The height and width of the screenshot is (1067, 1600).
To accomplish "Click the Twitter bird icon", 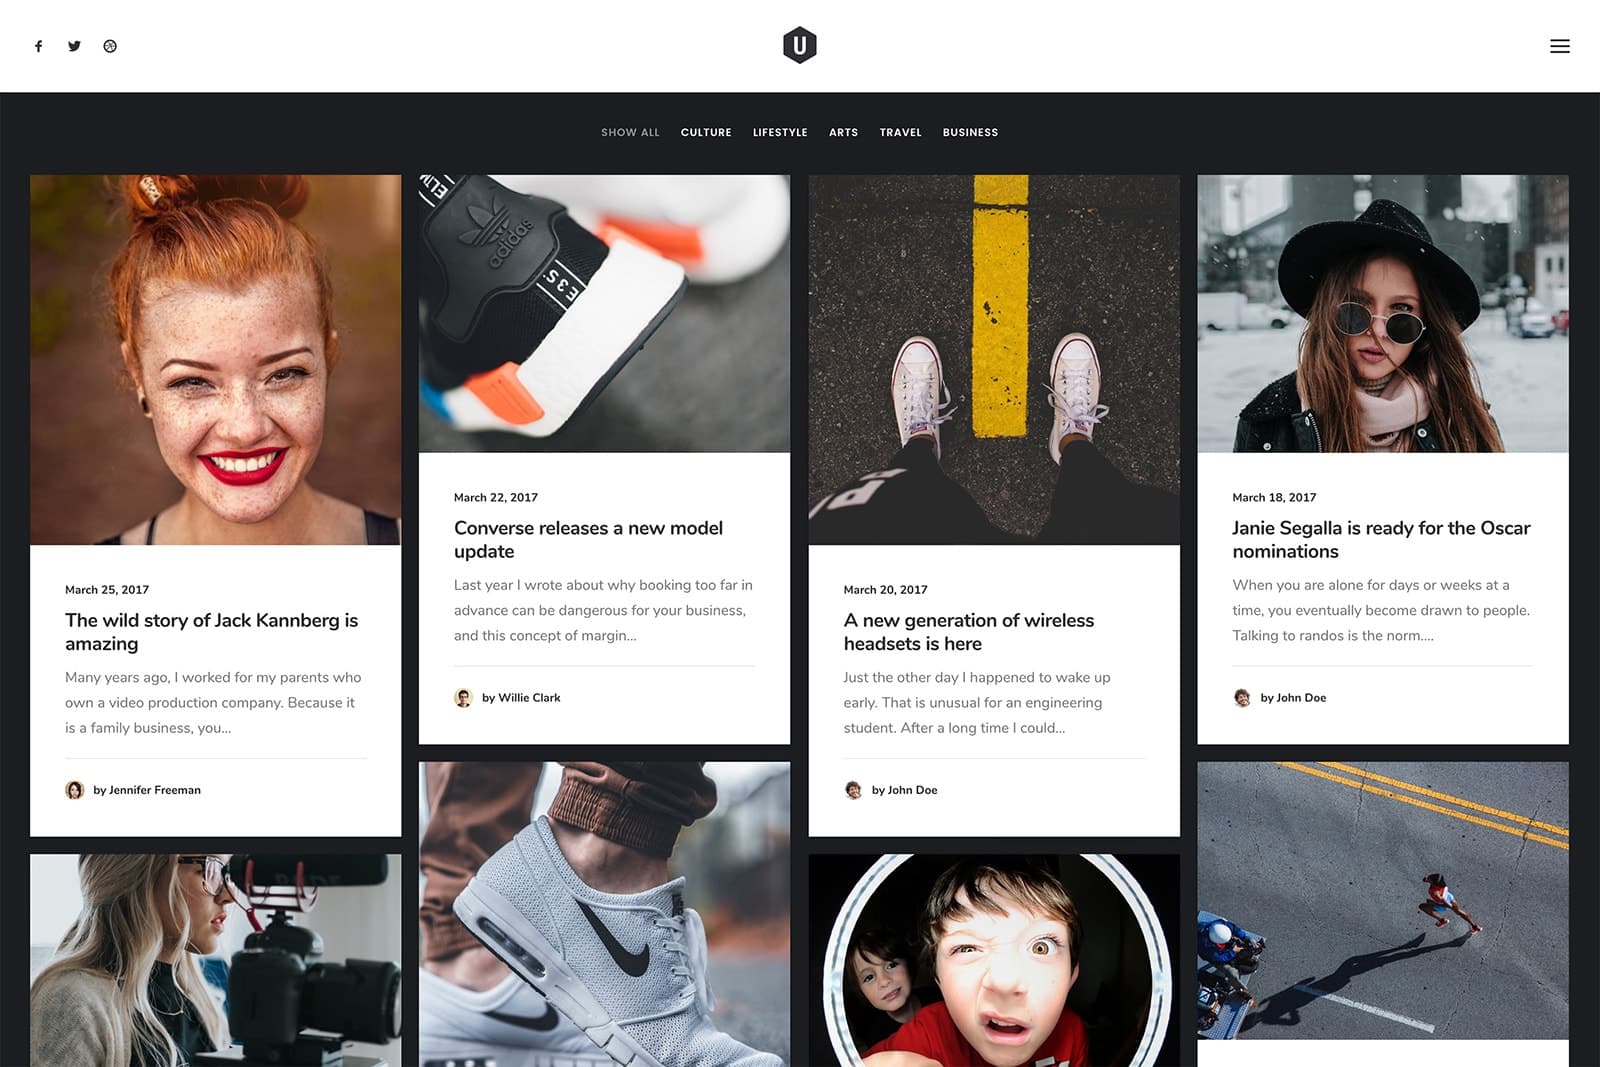I will pyautogui.click(x=74, y=46).
